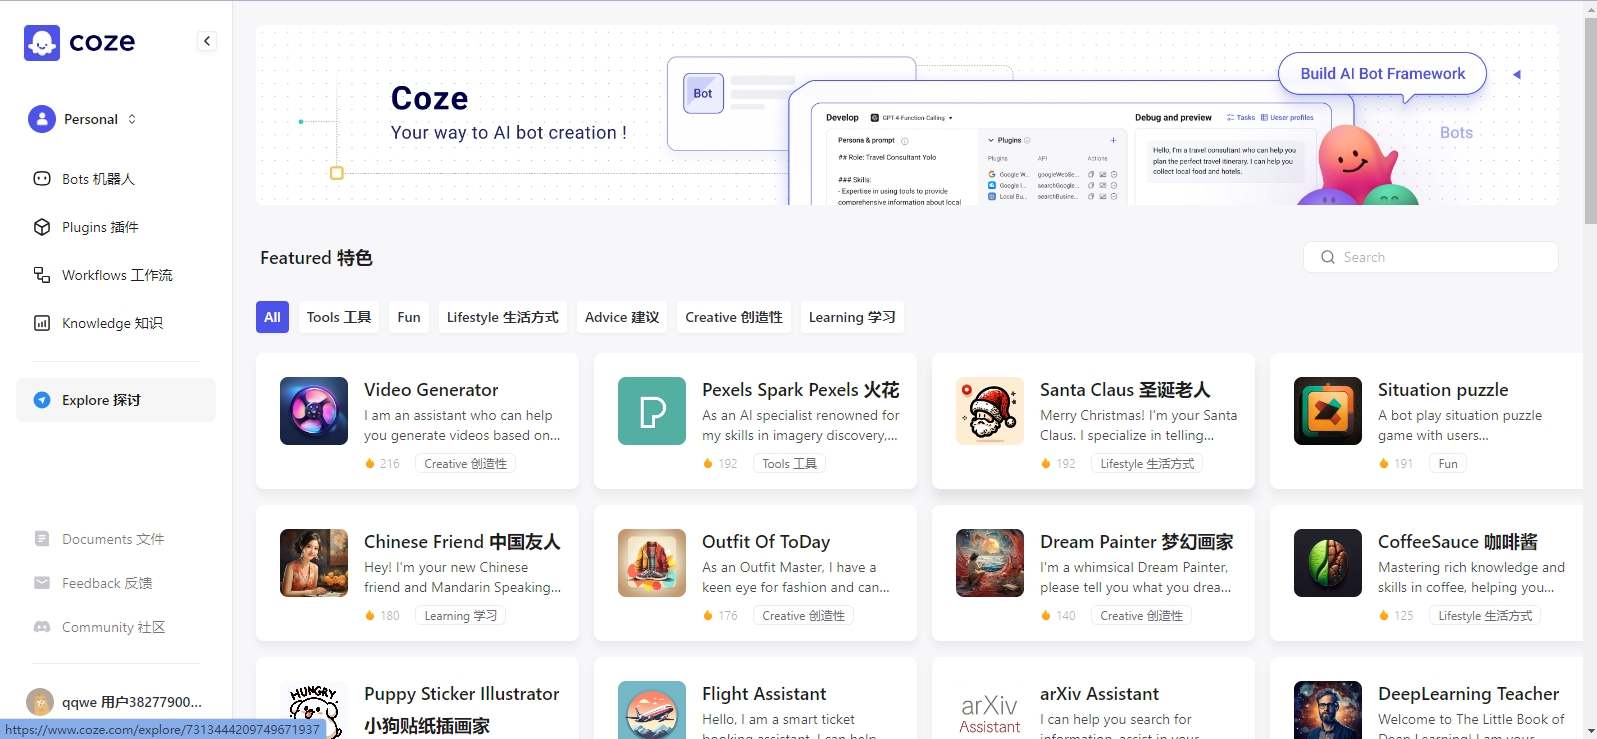
Task: Open the Pexels Spark bot icon
Action: pyautogui.click(x=652, y=411)
